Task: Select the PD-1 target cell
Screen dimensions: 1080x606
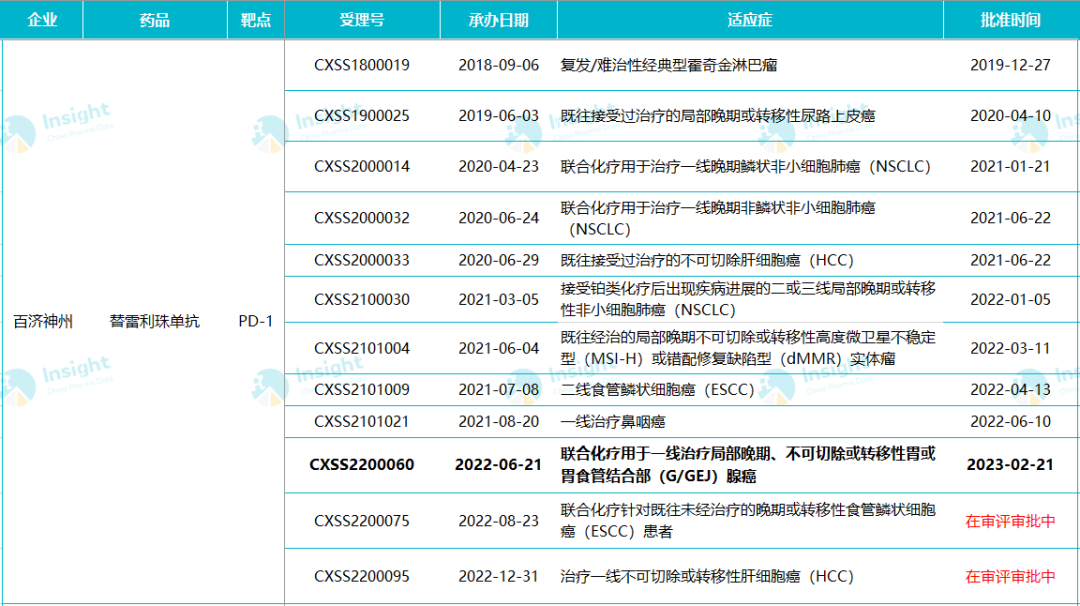Action: coord(255,322)
